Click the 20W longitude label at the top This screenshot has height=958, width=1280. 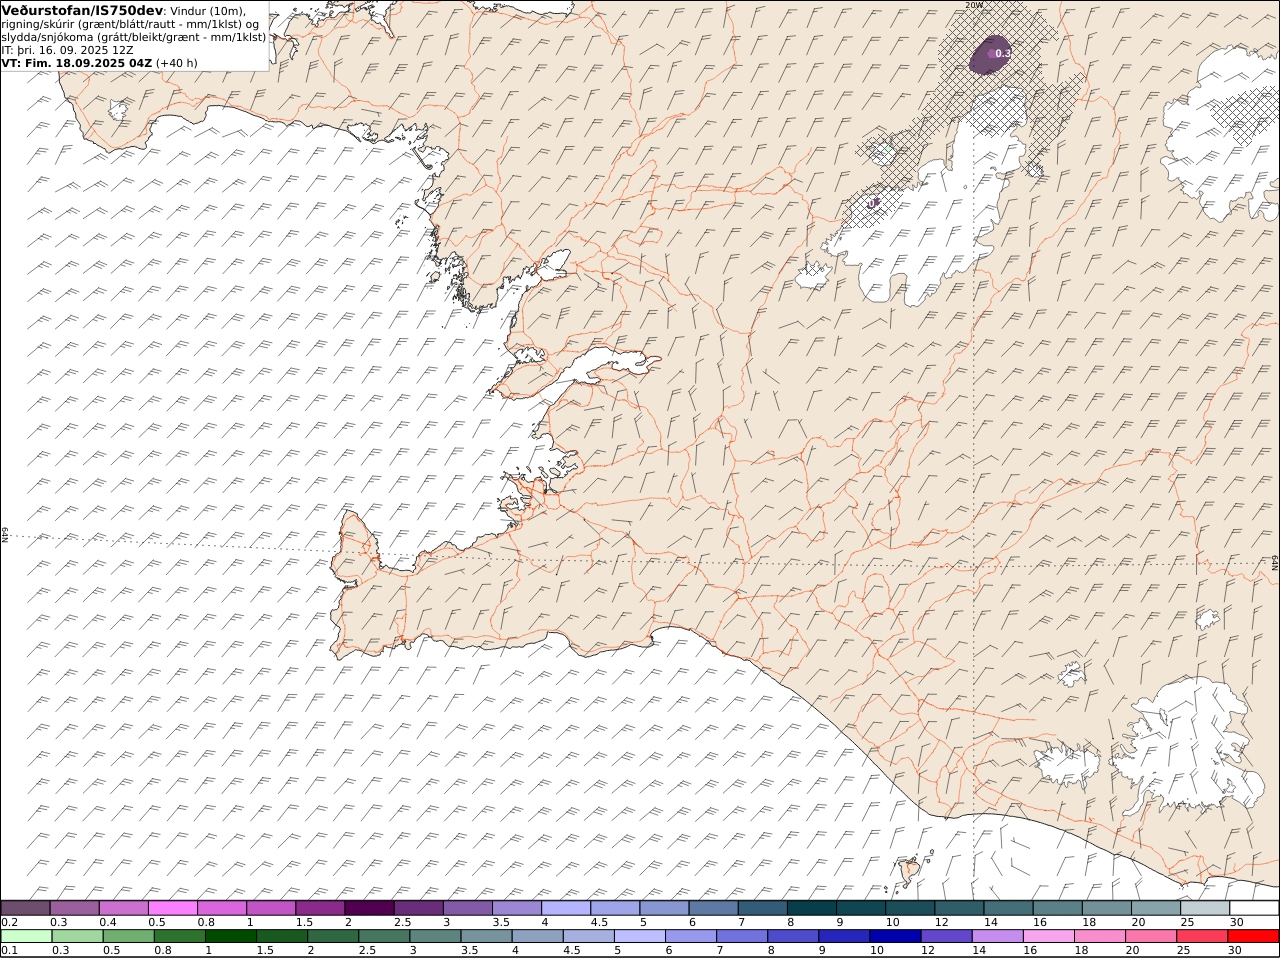click(x=974, y=5)
